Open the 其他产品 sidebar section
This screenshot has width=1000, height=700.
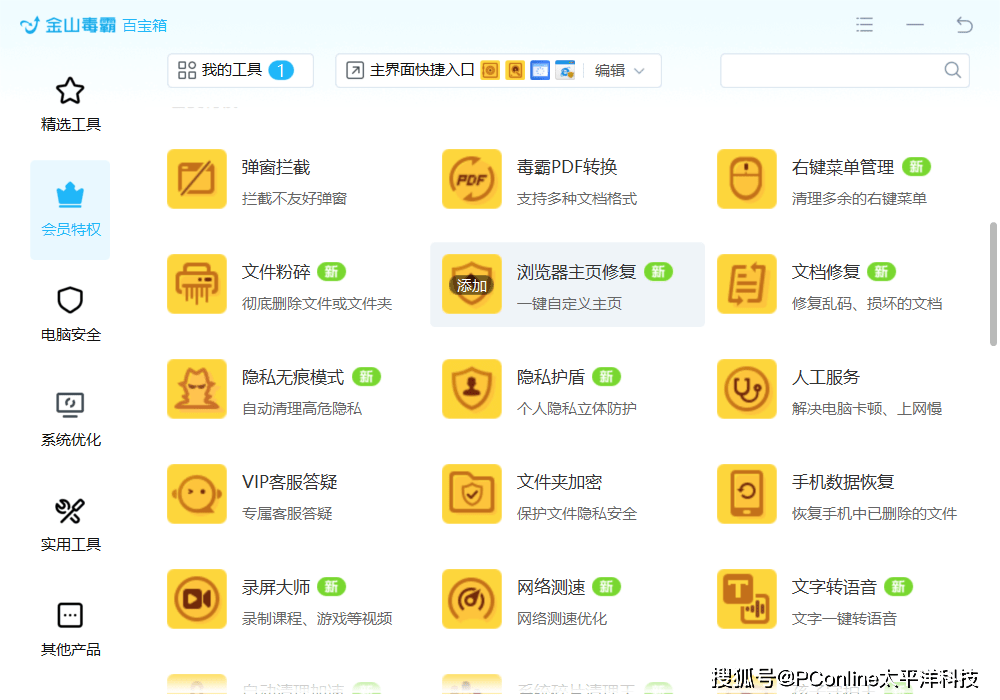pos(70,629)
